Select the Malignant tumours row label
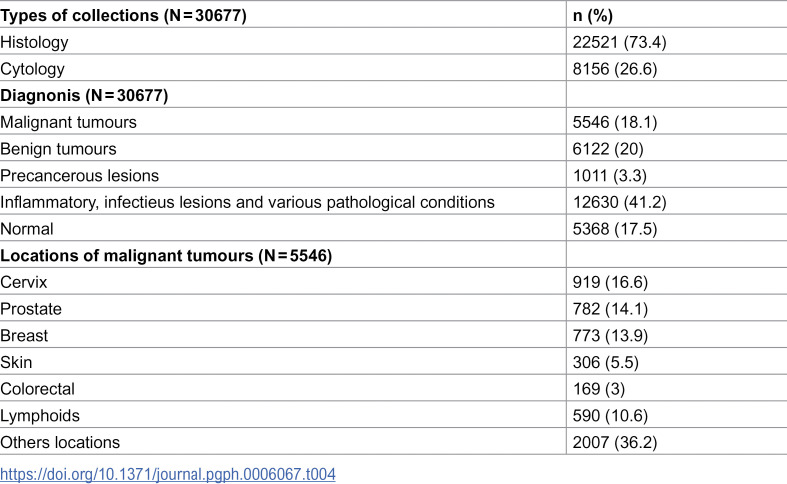787x484 pixels. (68, 122)
